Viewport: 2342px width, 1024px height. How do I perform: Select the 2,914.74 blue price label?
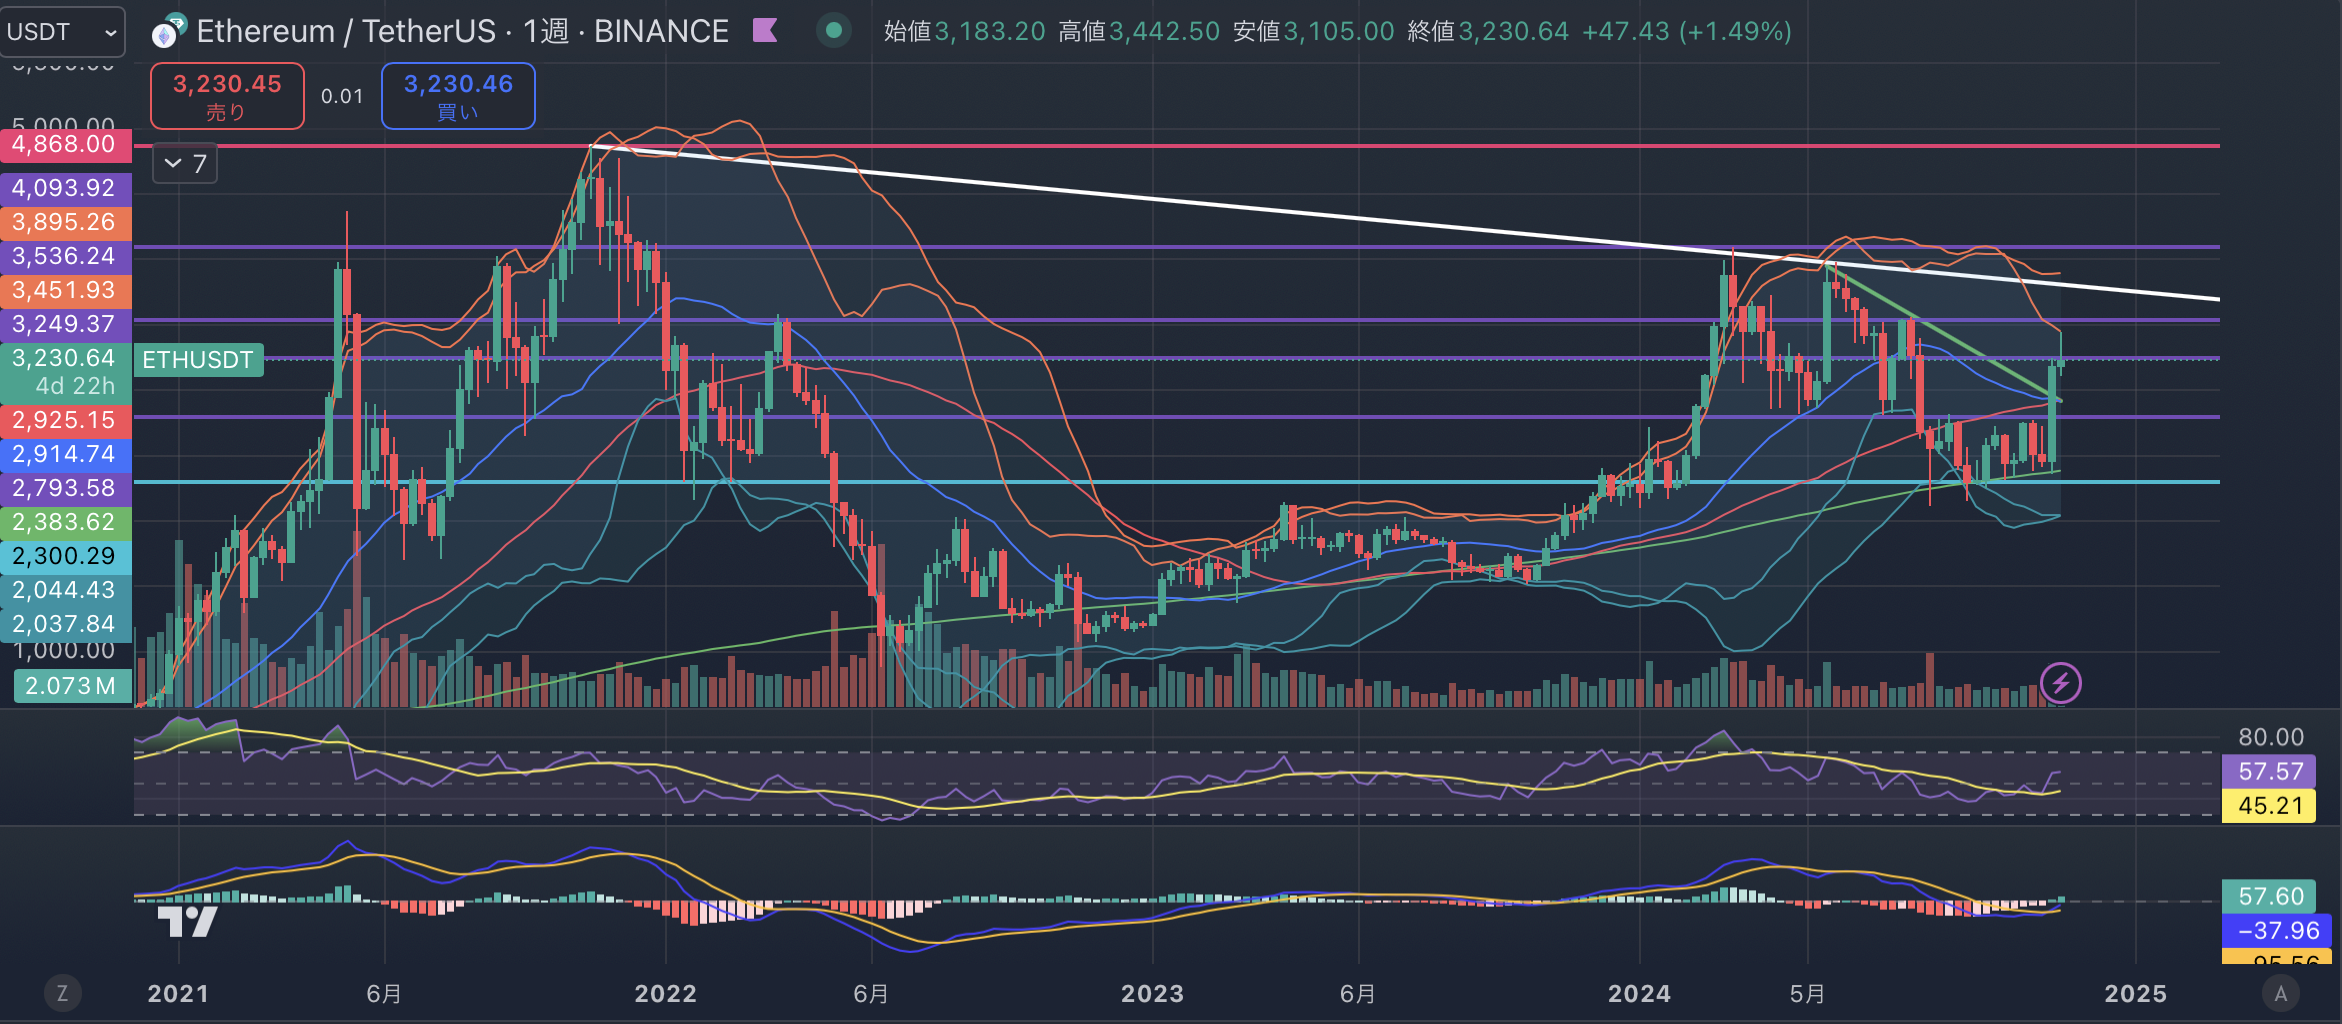66,454
